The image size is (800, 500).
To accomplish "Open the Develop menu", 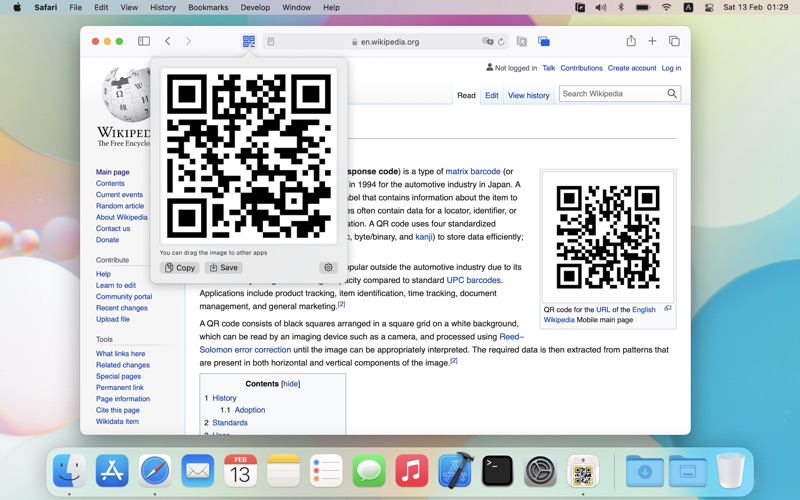I will coord(255,7).
